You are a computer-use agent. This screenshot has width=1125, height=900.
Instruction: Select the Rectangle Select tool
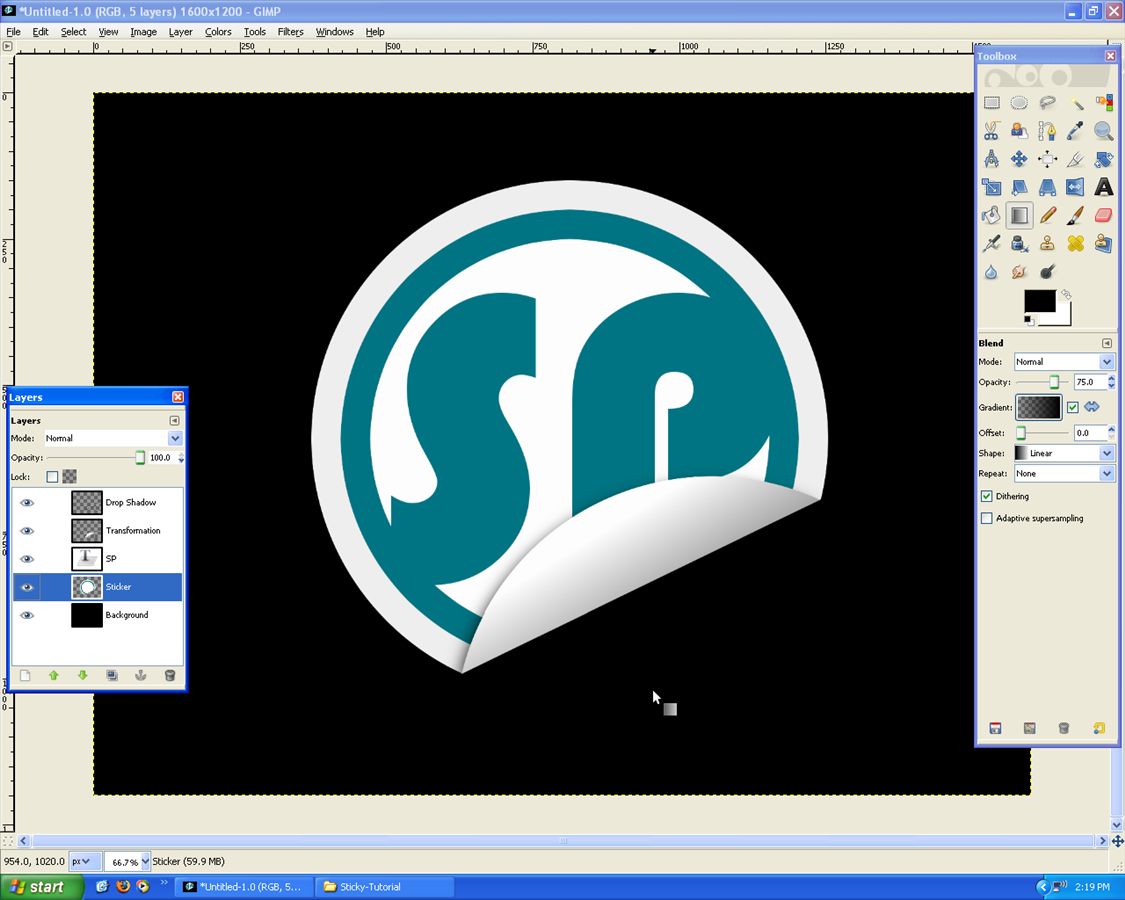[x=992, y=103]
